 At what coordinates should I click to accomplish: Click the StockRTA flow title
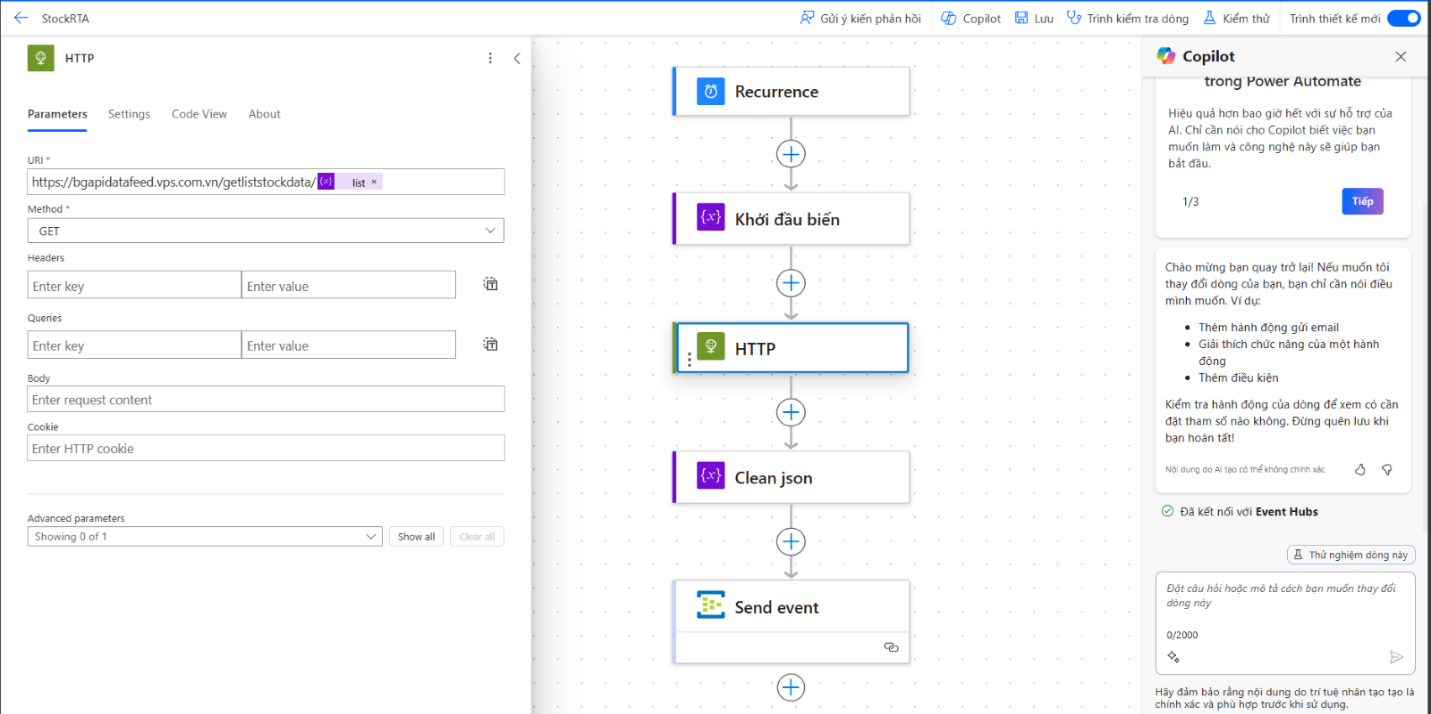coord(65,18)
